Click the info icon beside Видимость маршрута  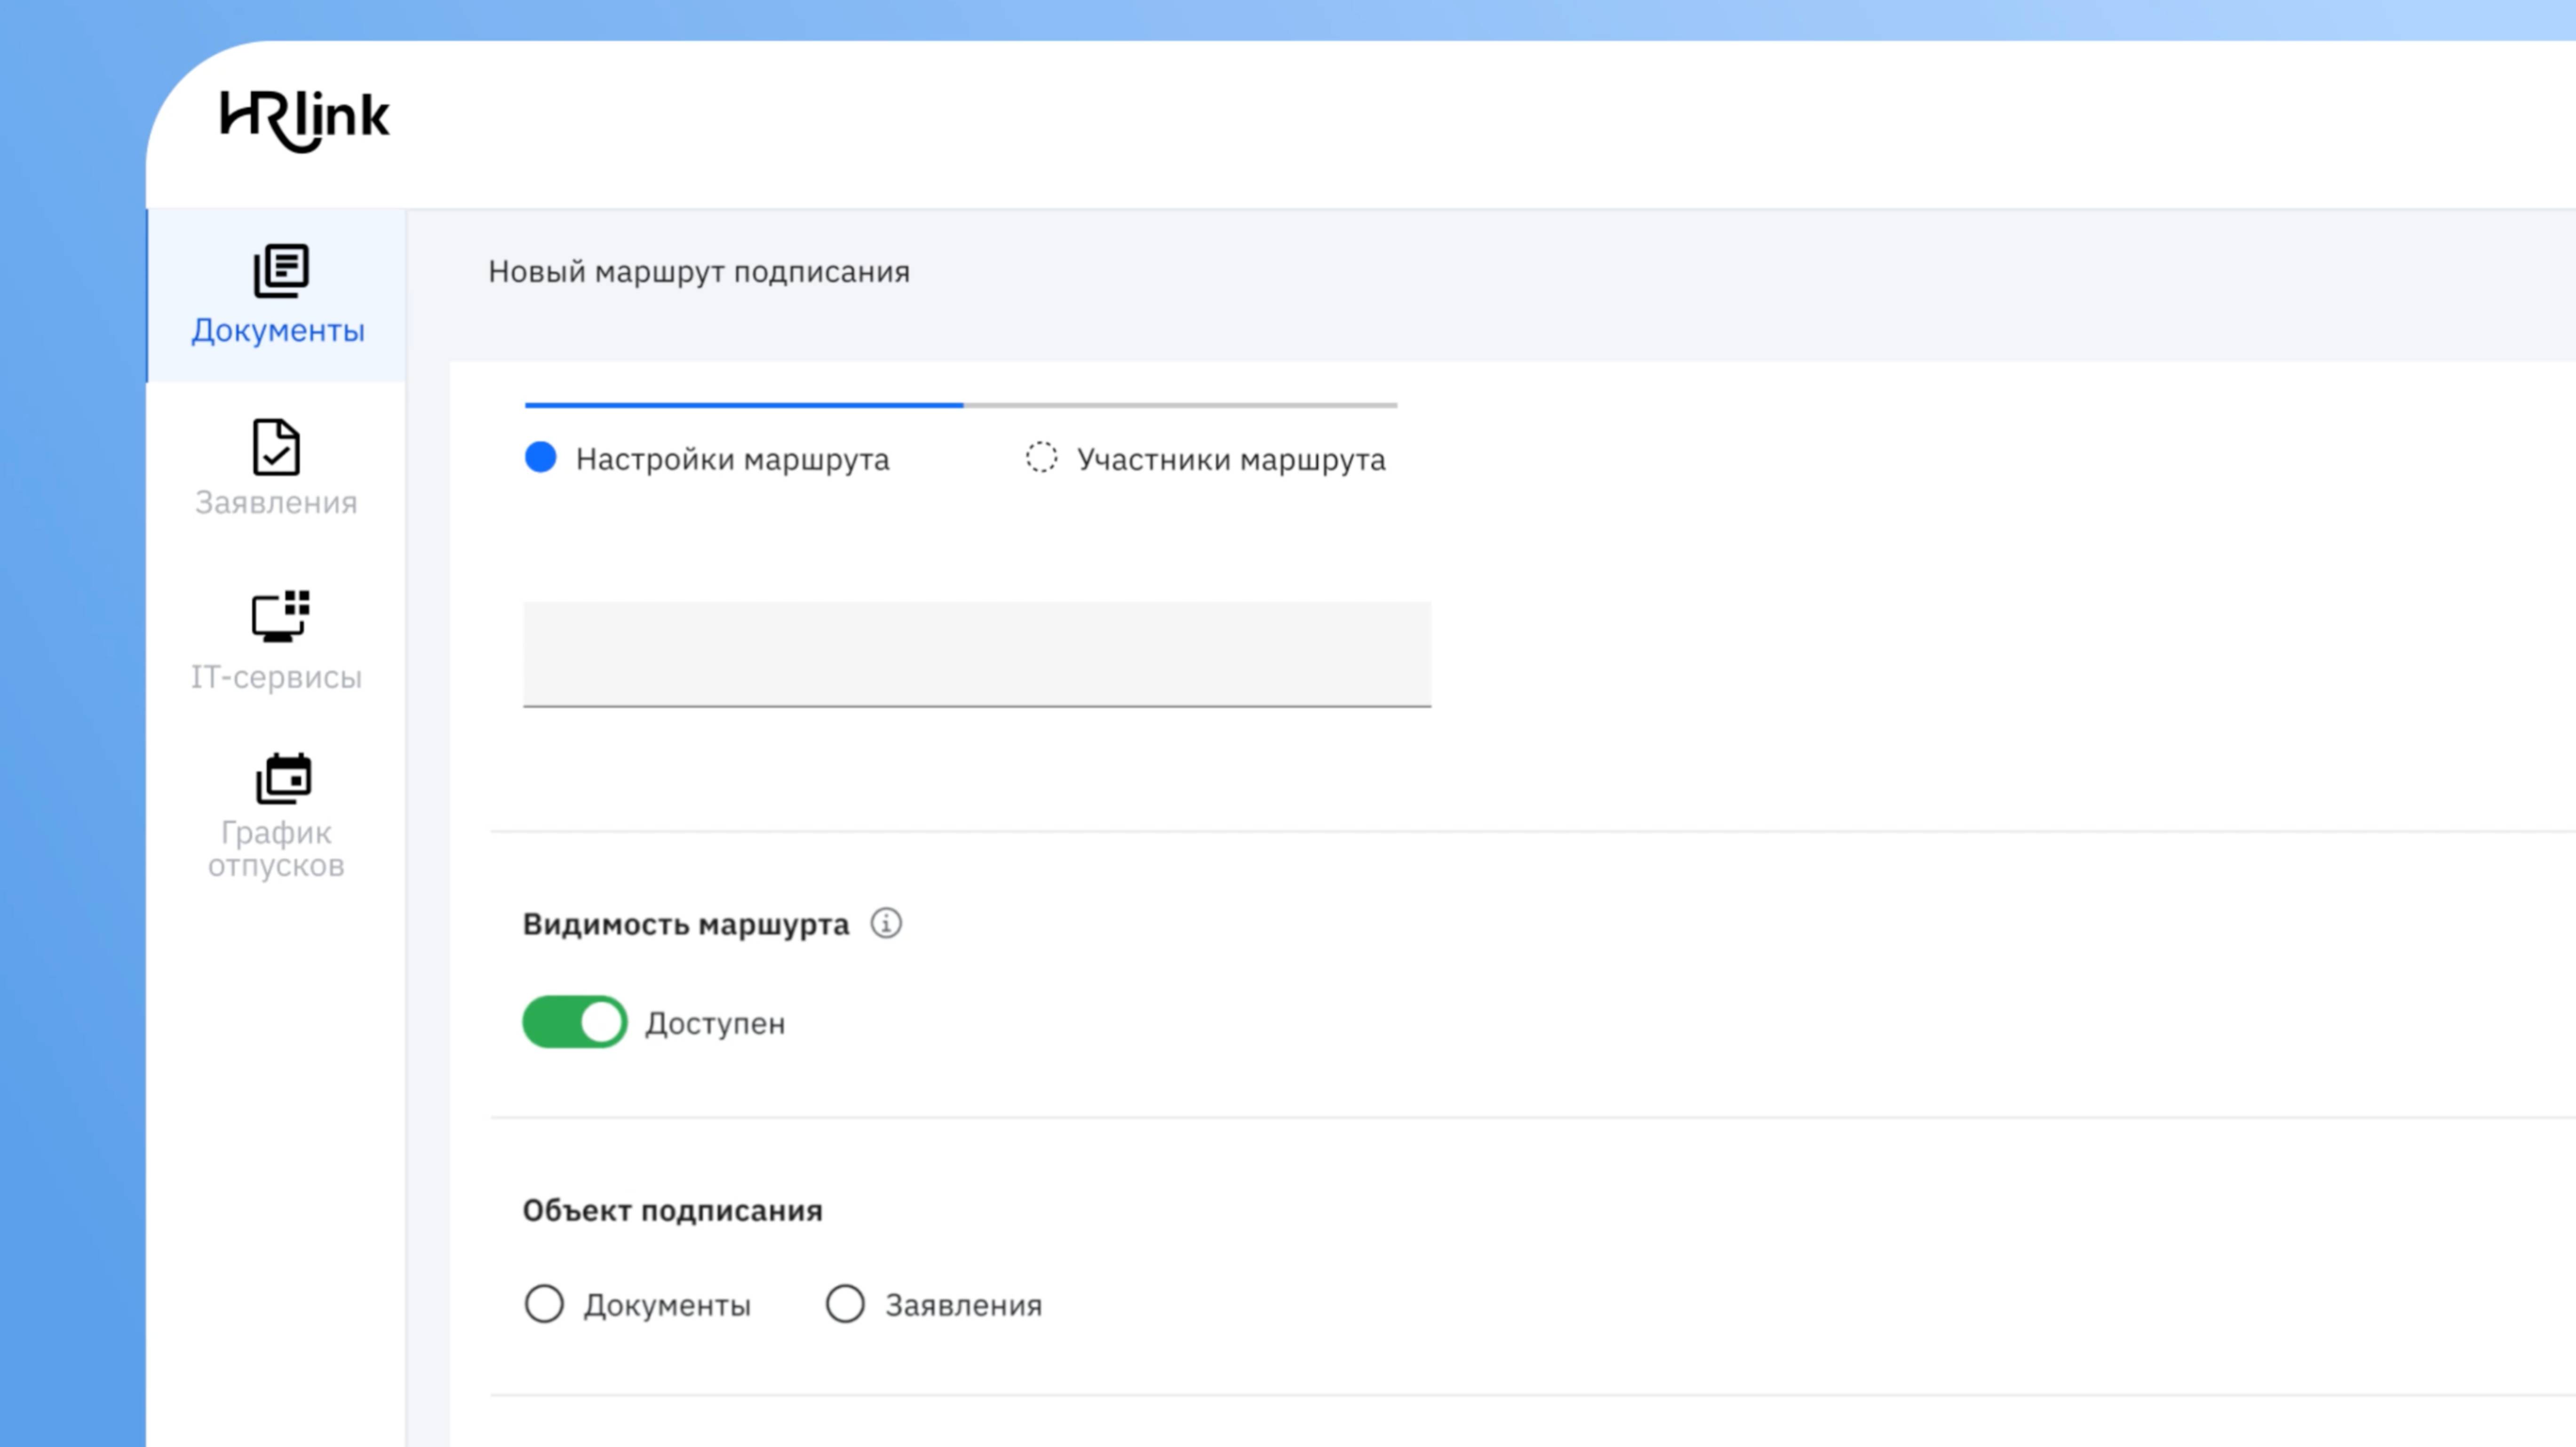pos(885,923)
